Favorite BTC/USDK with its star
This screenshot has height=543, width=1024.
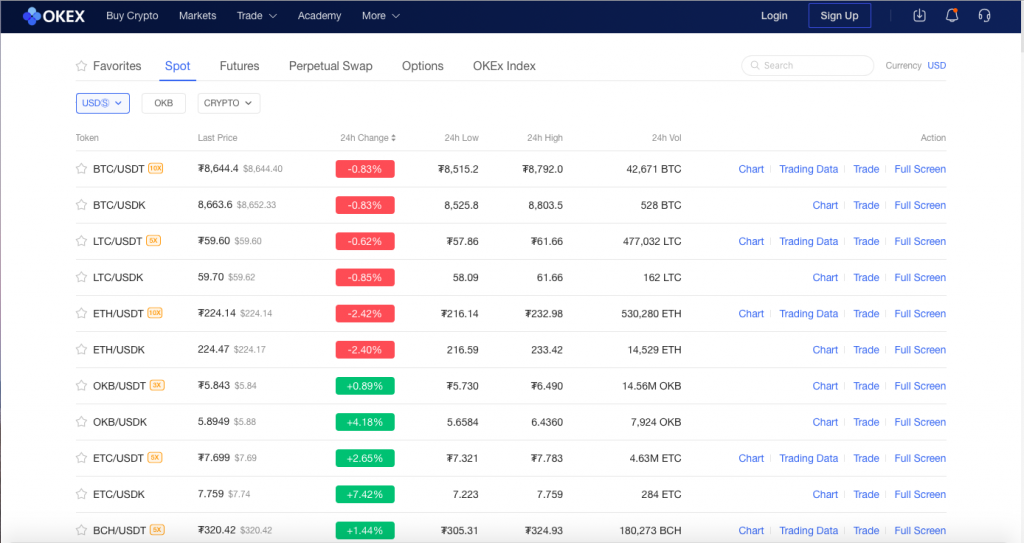(x=81, y=205)
